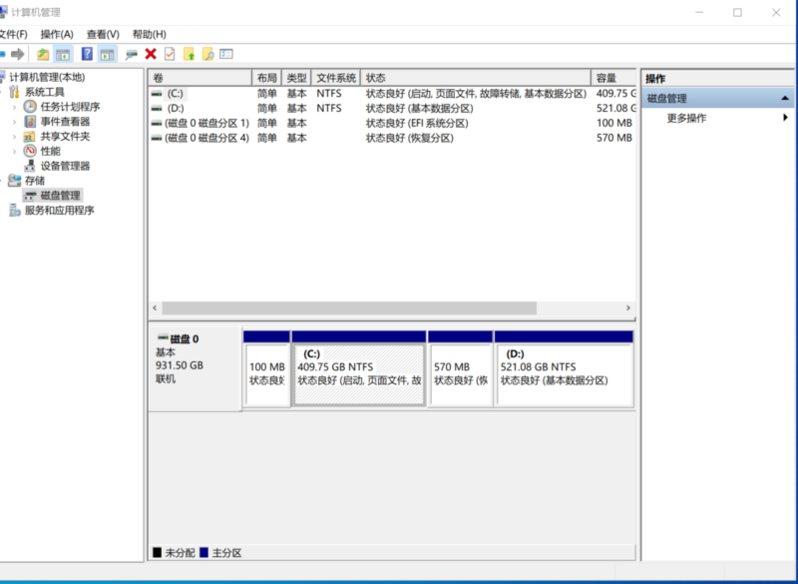Click the red X delete toolbar icon
The width and height of the screenshot is (798, 584).
pos(150,54)
